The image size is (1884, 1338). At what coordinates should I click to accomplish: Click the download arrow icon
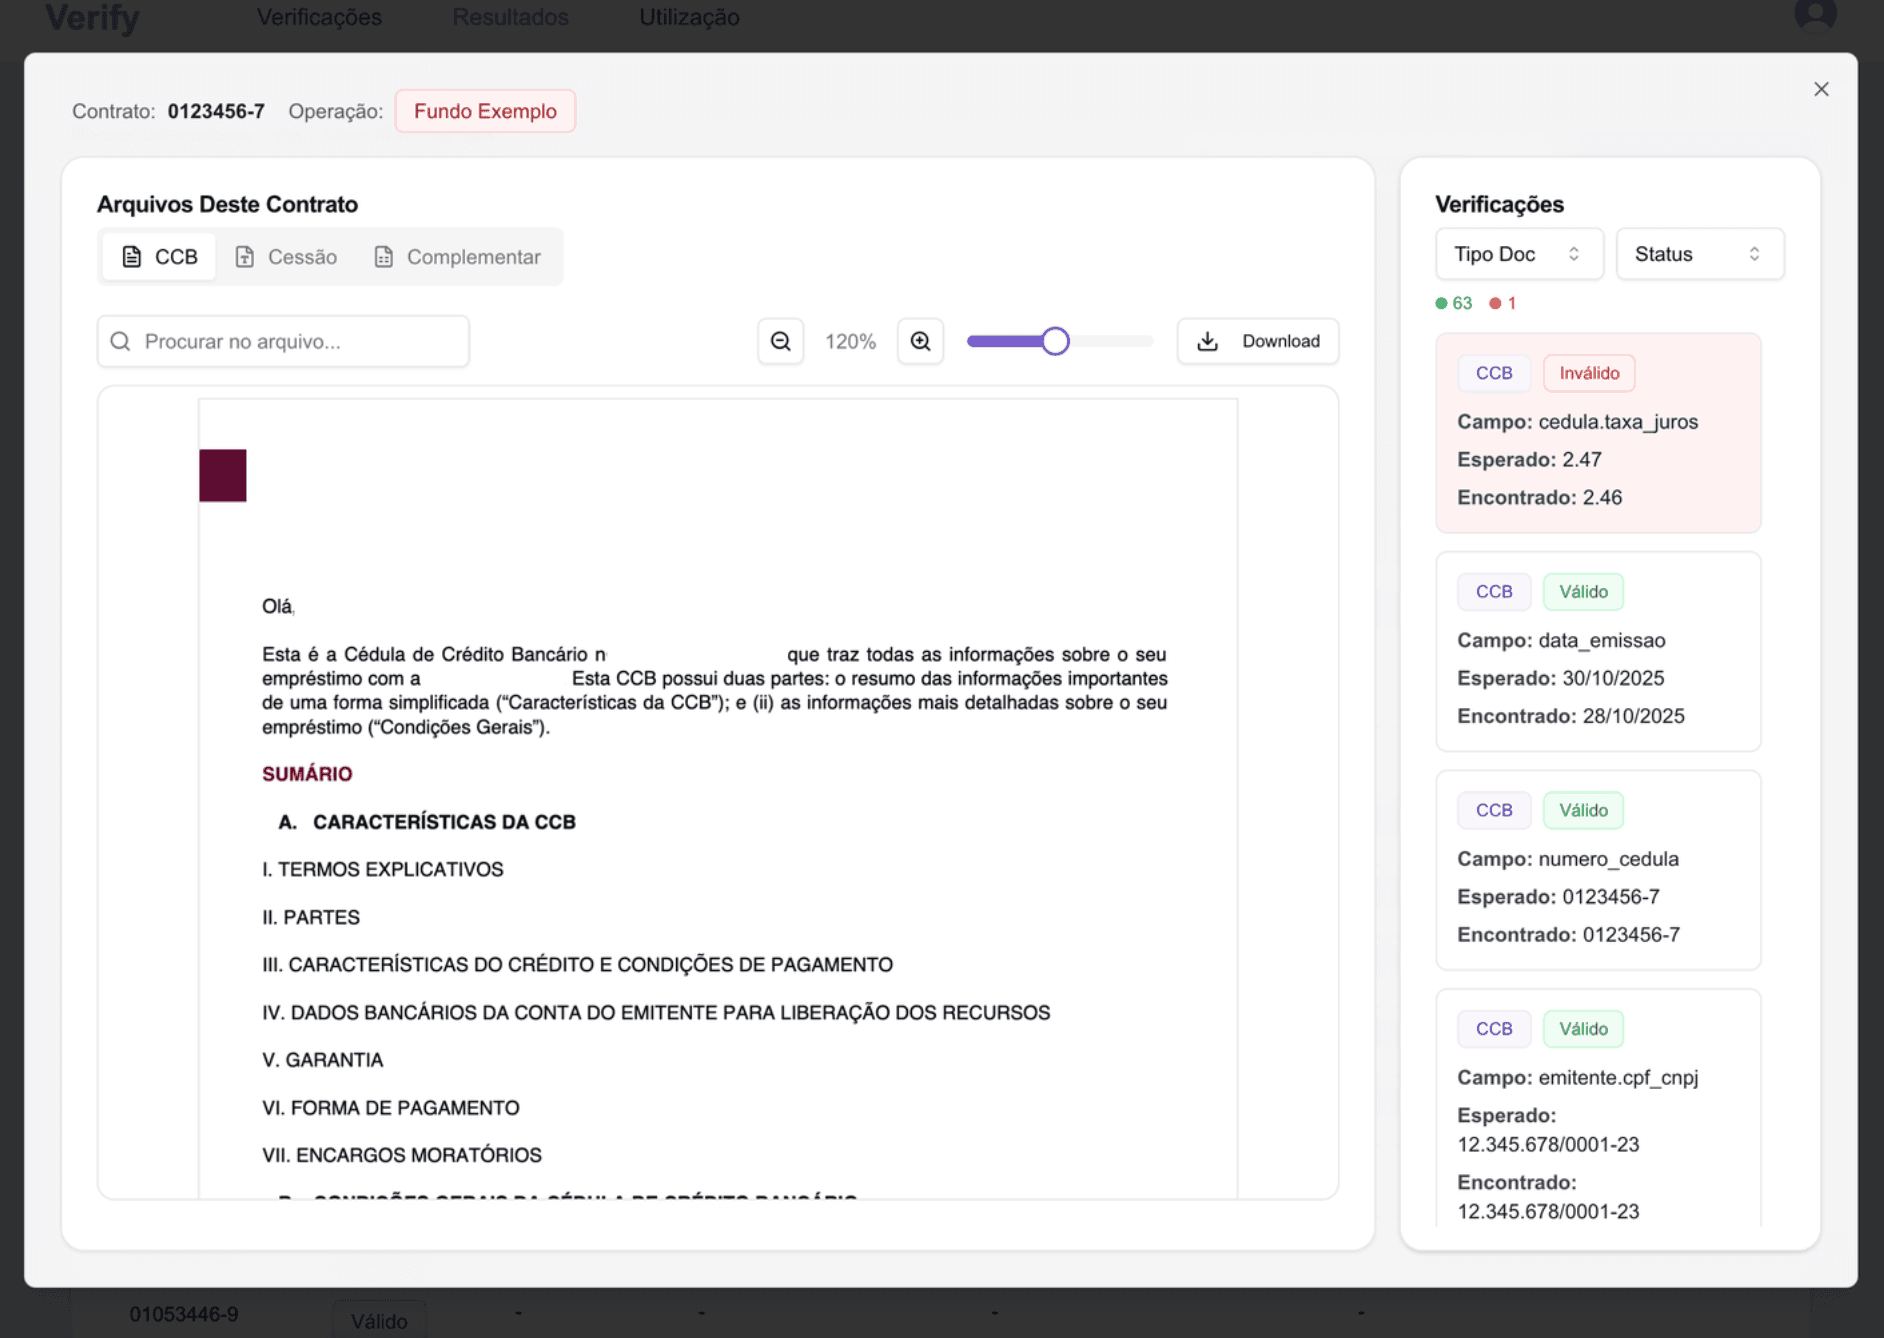click(1208, 341)
